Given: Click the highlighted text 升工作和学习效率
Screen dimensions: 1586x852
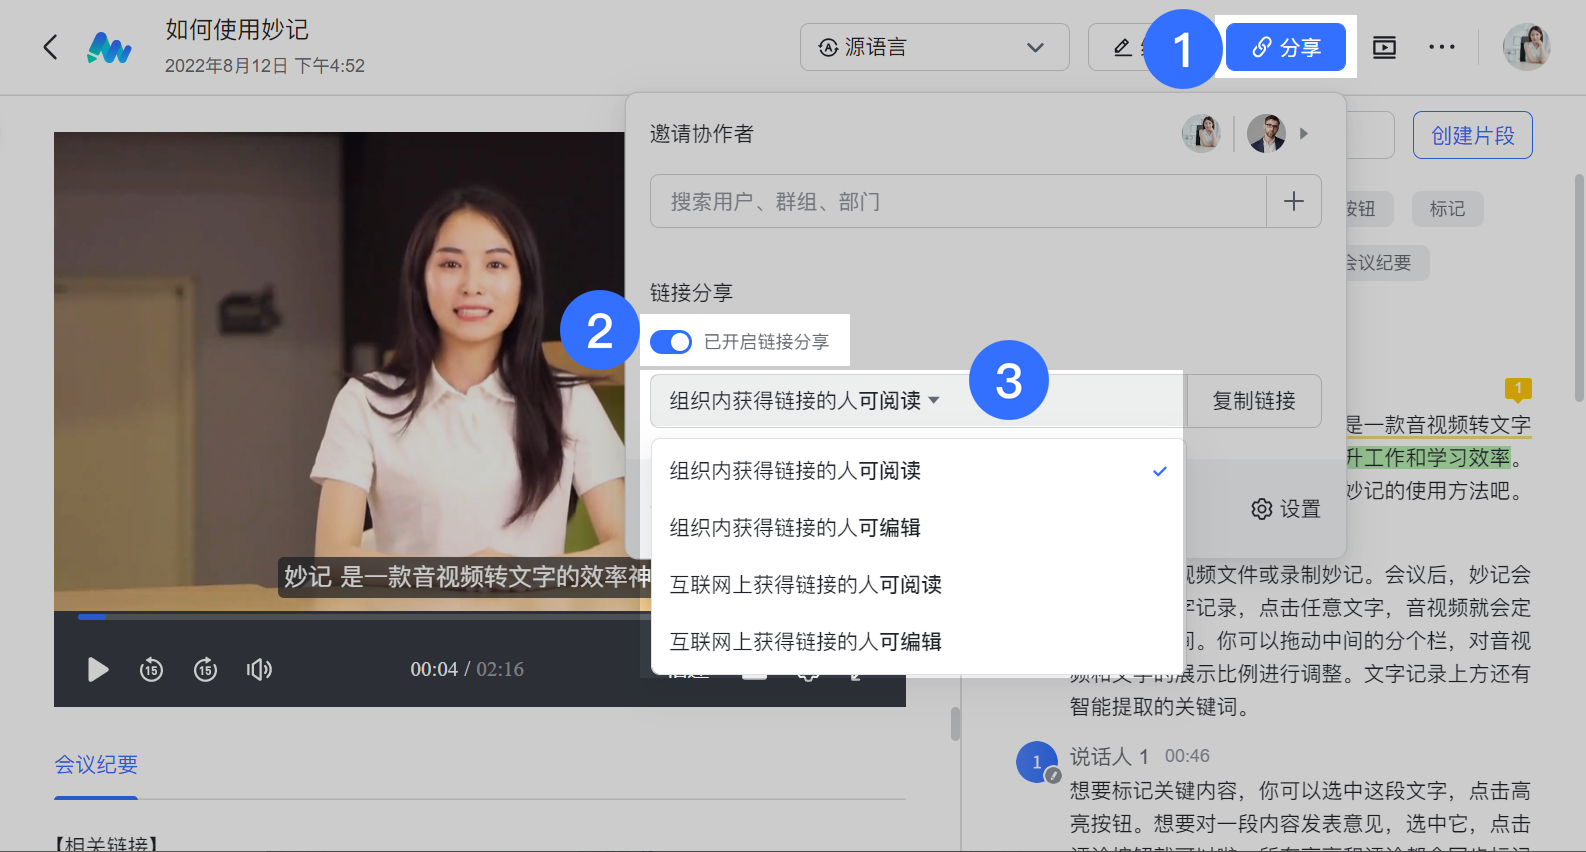Looking at the screenshot, I should (1428, 458).
